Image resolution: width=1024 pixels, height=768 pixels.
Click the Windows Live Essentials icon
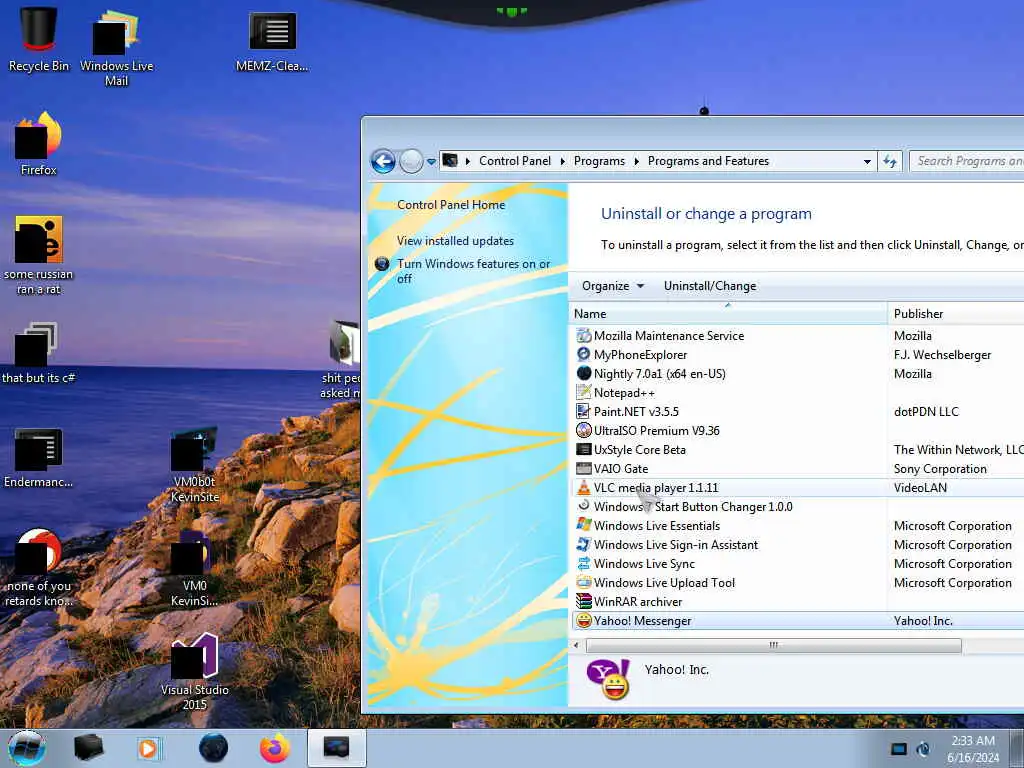(583, 525)
